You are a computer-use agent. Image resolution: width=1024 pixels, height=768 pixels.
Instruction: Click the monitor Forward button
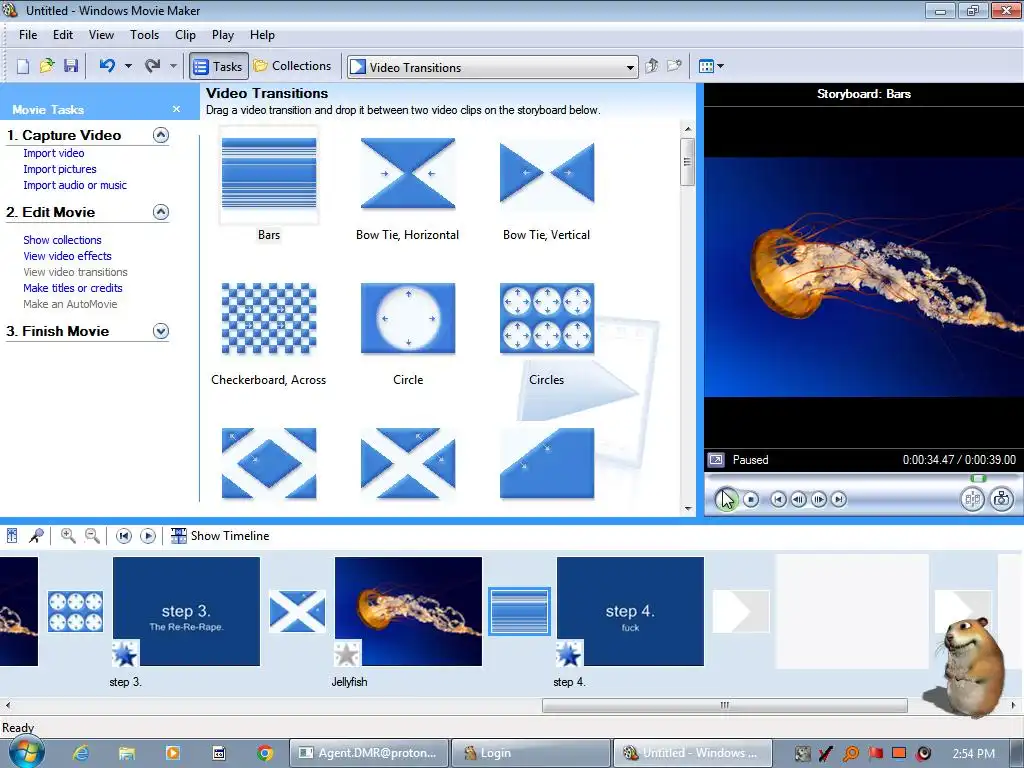(839, 500)
